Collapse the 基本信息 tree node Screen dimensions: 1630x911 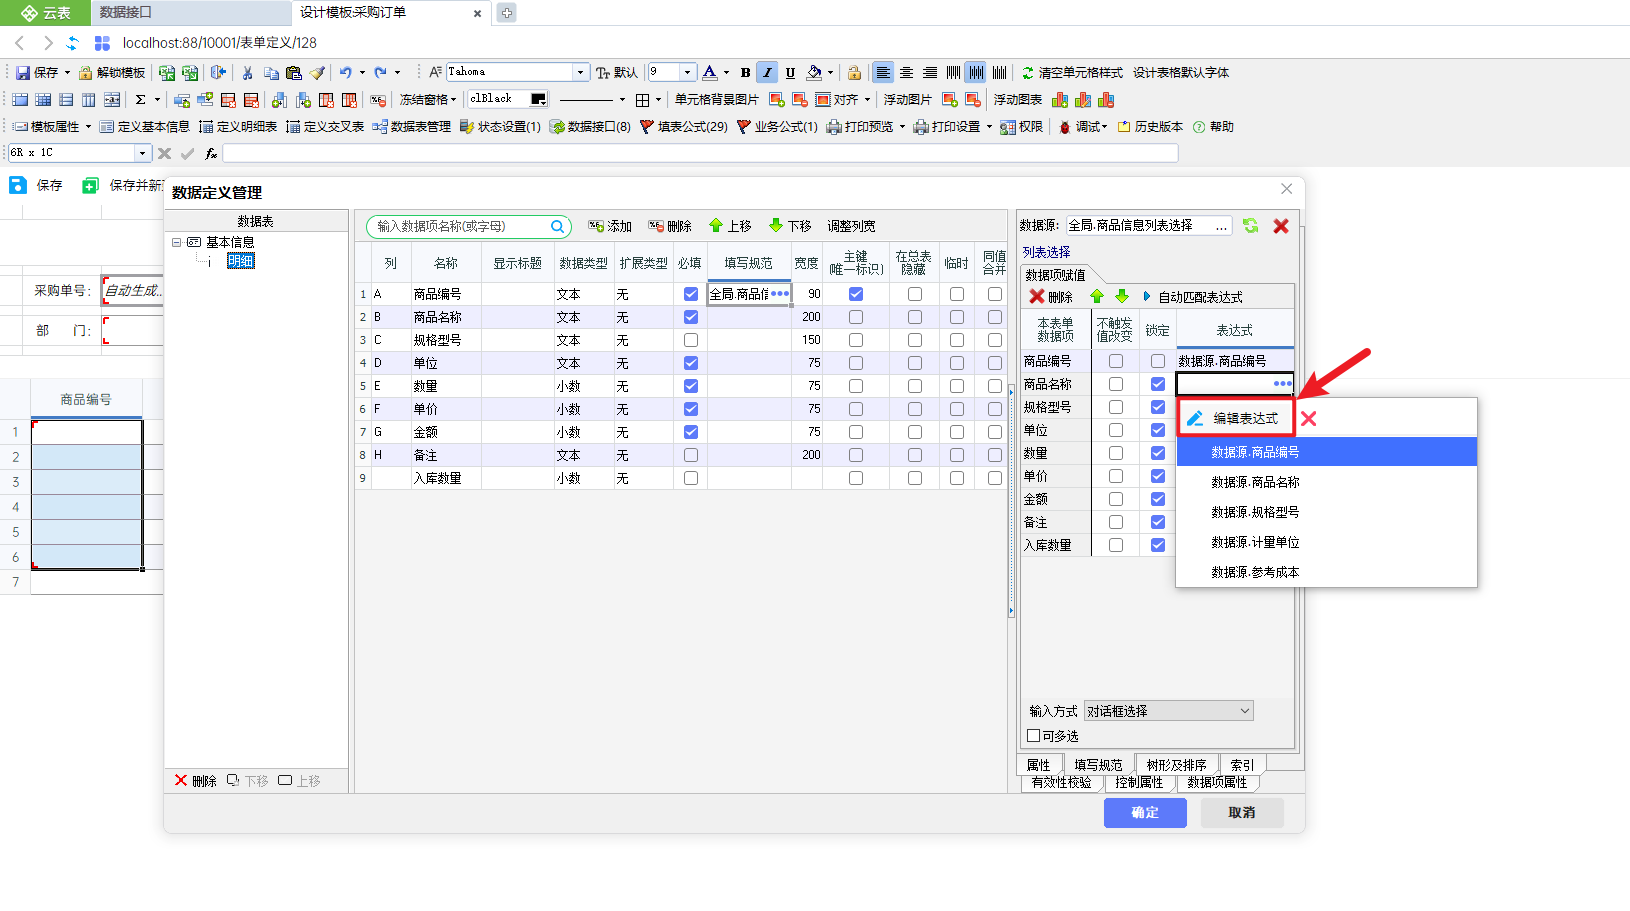coord(176,242)
